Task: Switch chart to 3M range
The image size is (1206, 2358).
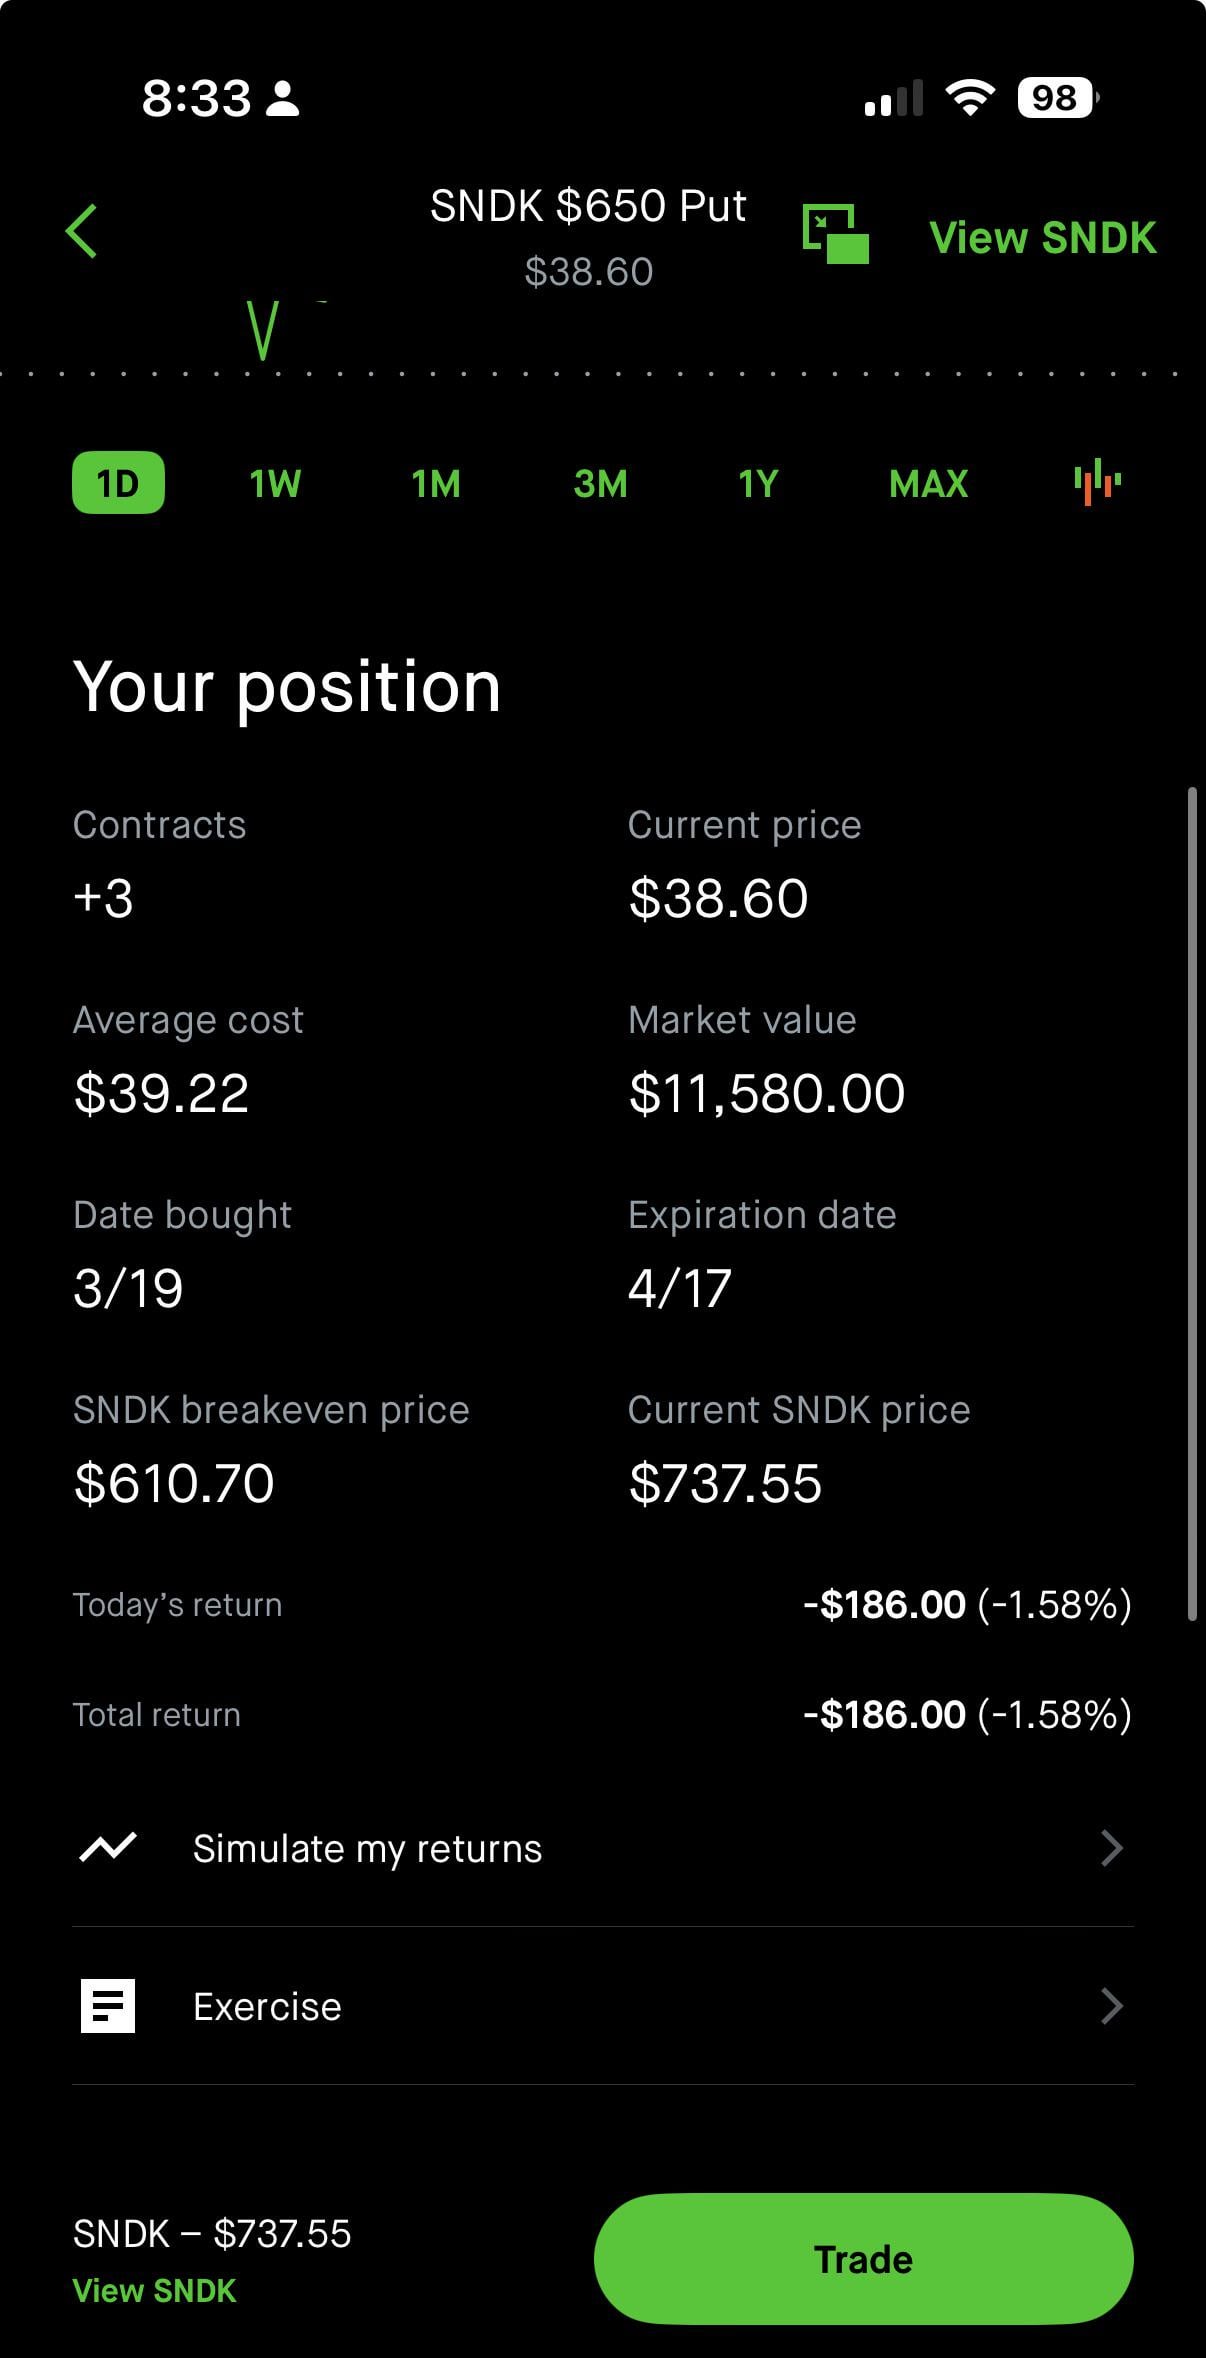Action: (x=600, y=484)
